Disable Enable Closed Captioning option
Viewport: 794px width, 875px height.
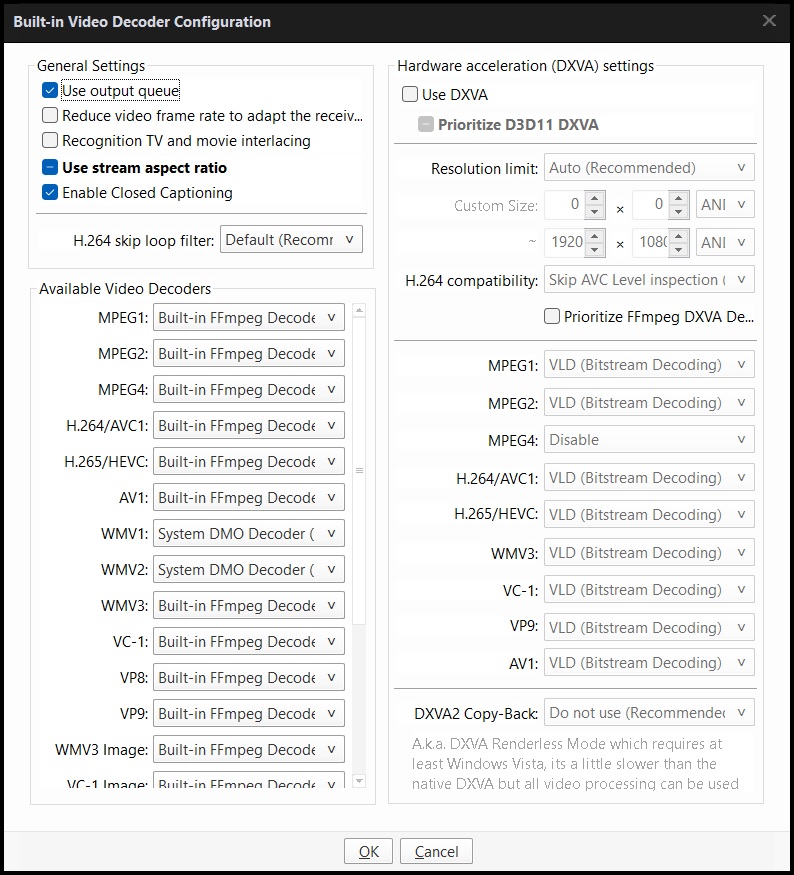tap(50, 193)
